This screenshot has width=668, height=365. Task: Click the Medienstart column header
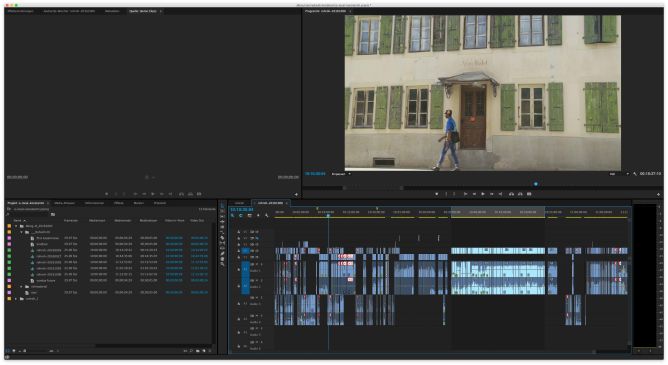click(98, 221)
